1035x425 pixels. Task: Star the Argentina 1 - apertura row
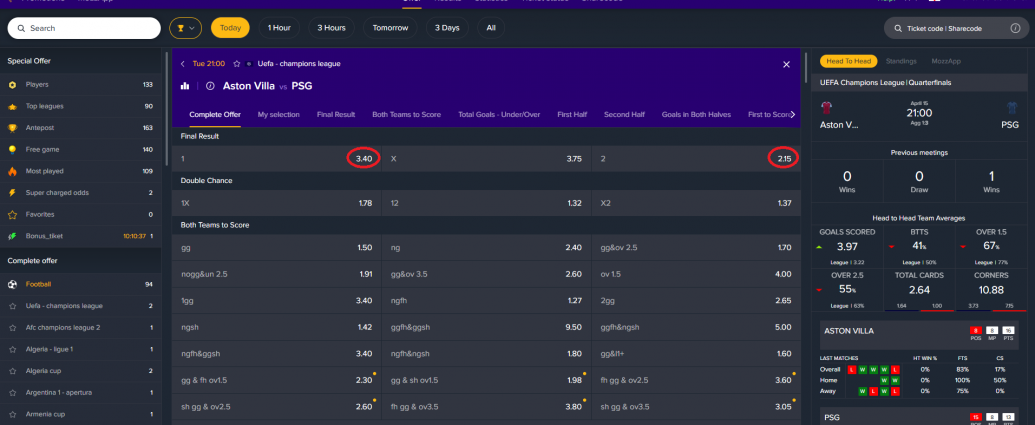12,393
